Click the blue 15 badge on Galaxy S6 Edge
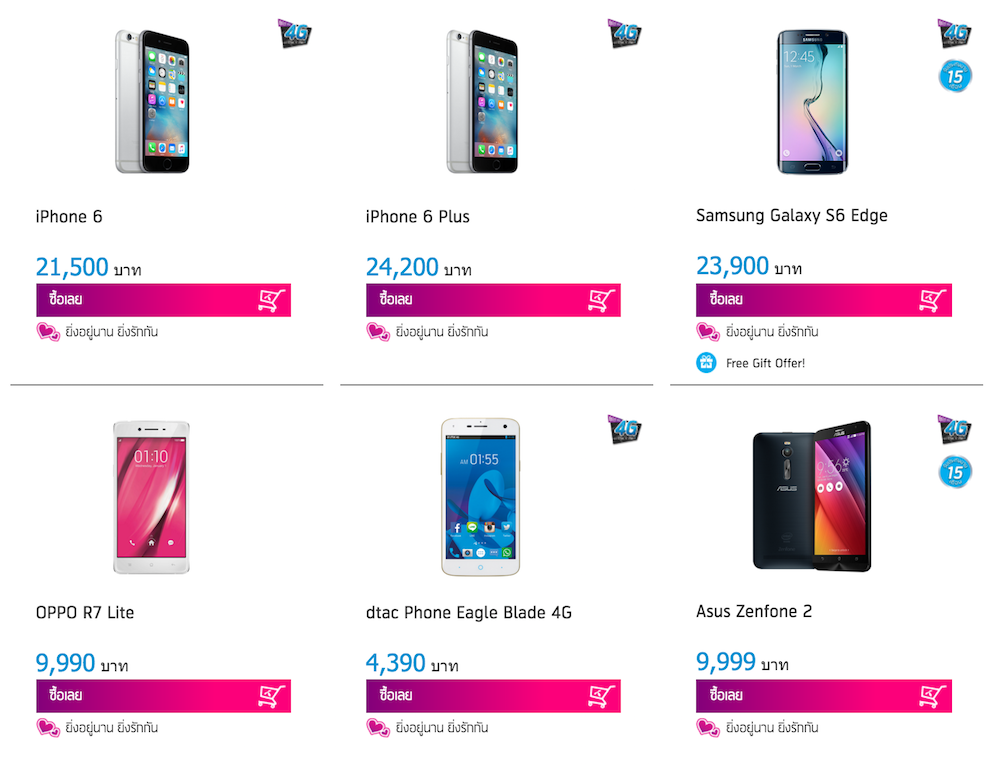Screen dimensions: 1000x775 (x=955, y=77)
